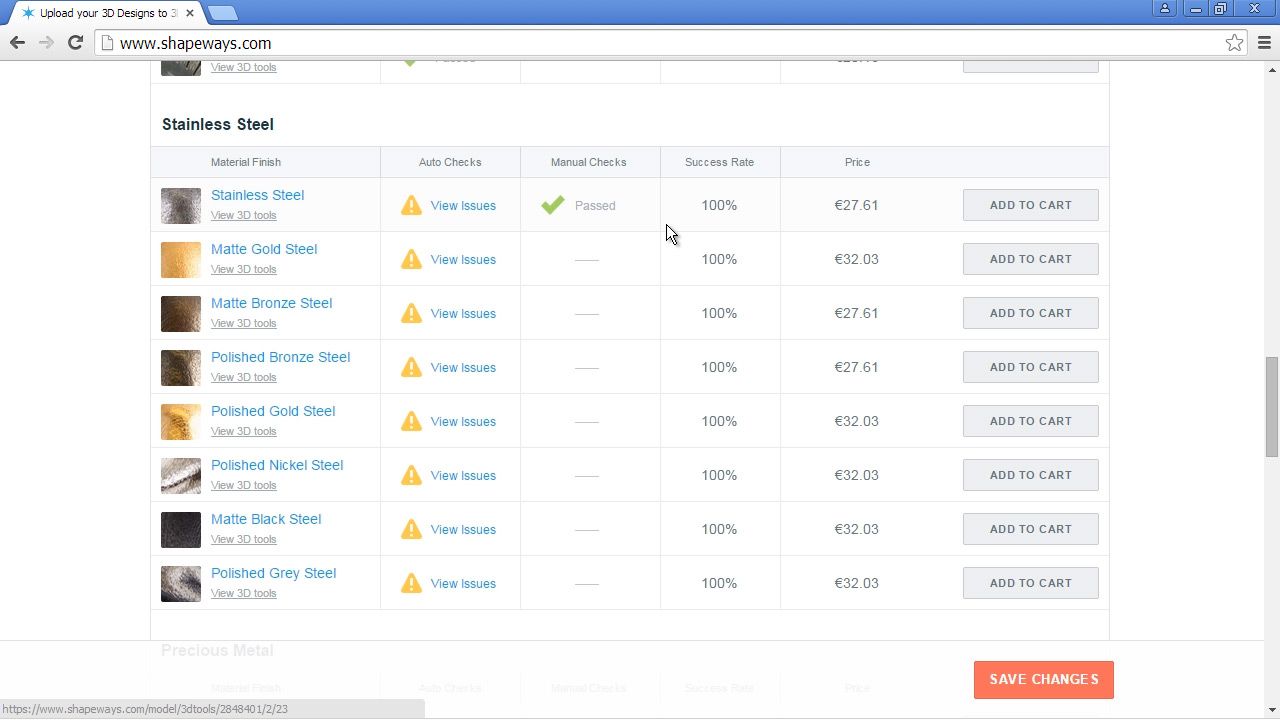Viewport: 1280px width, 720px height.
Task: Click the address bar showing www.shapeways.com
Action: (660, 43)
